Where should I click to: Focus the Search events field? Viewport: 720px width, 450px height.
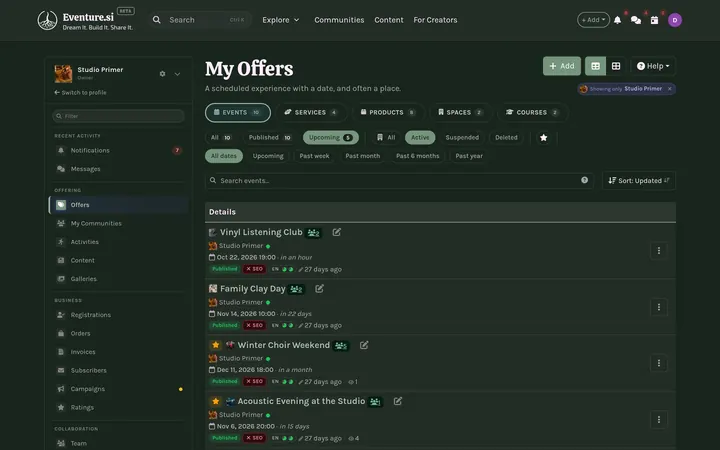pos(399,181)
